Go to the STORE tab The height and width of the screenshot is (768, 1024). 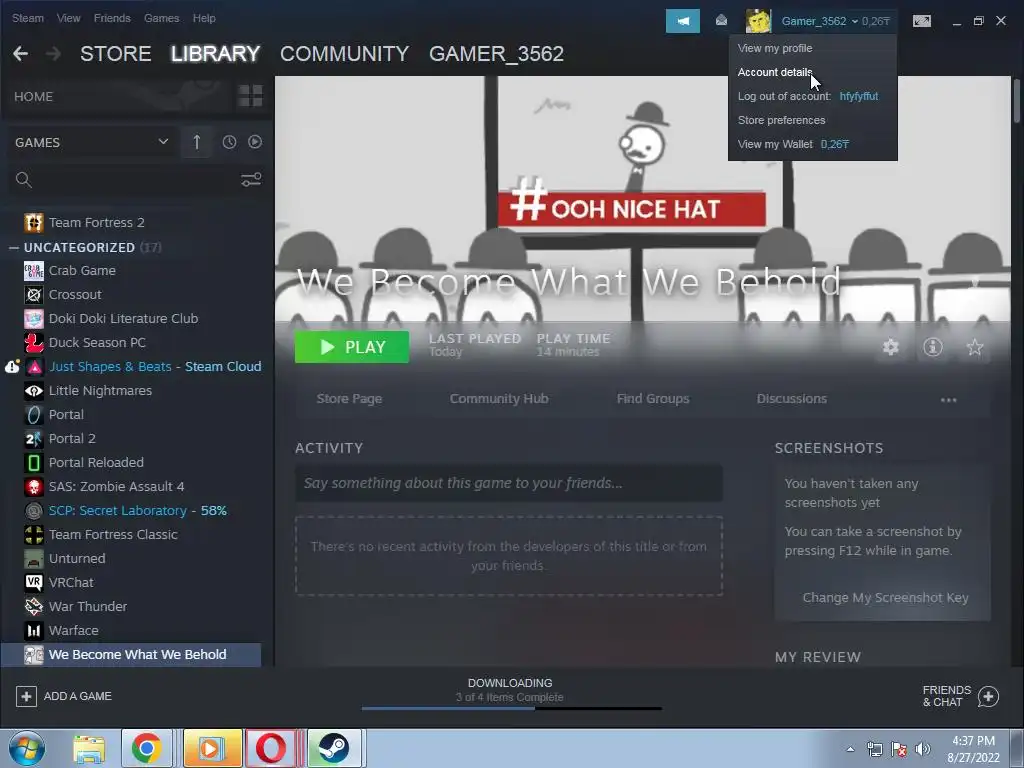[x=116, y=54]
